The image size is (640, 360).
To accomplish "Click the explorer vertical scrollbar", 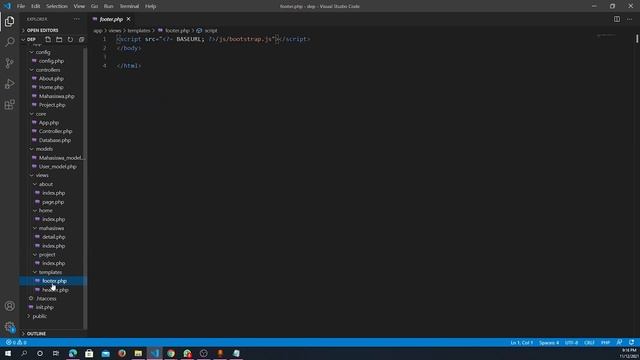I will pyautogui.click(x=85, y=188).
